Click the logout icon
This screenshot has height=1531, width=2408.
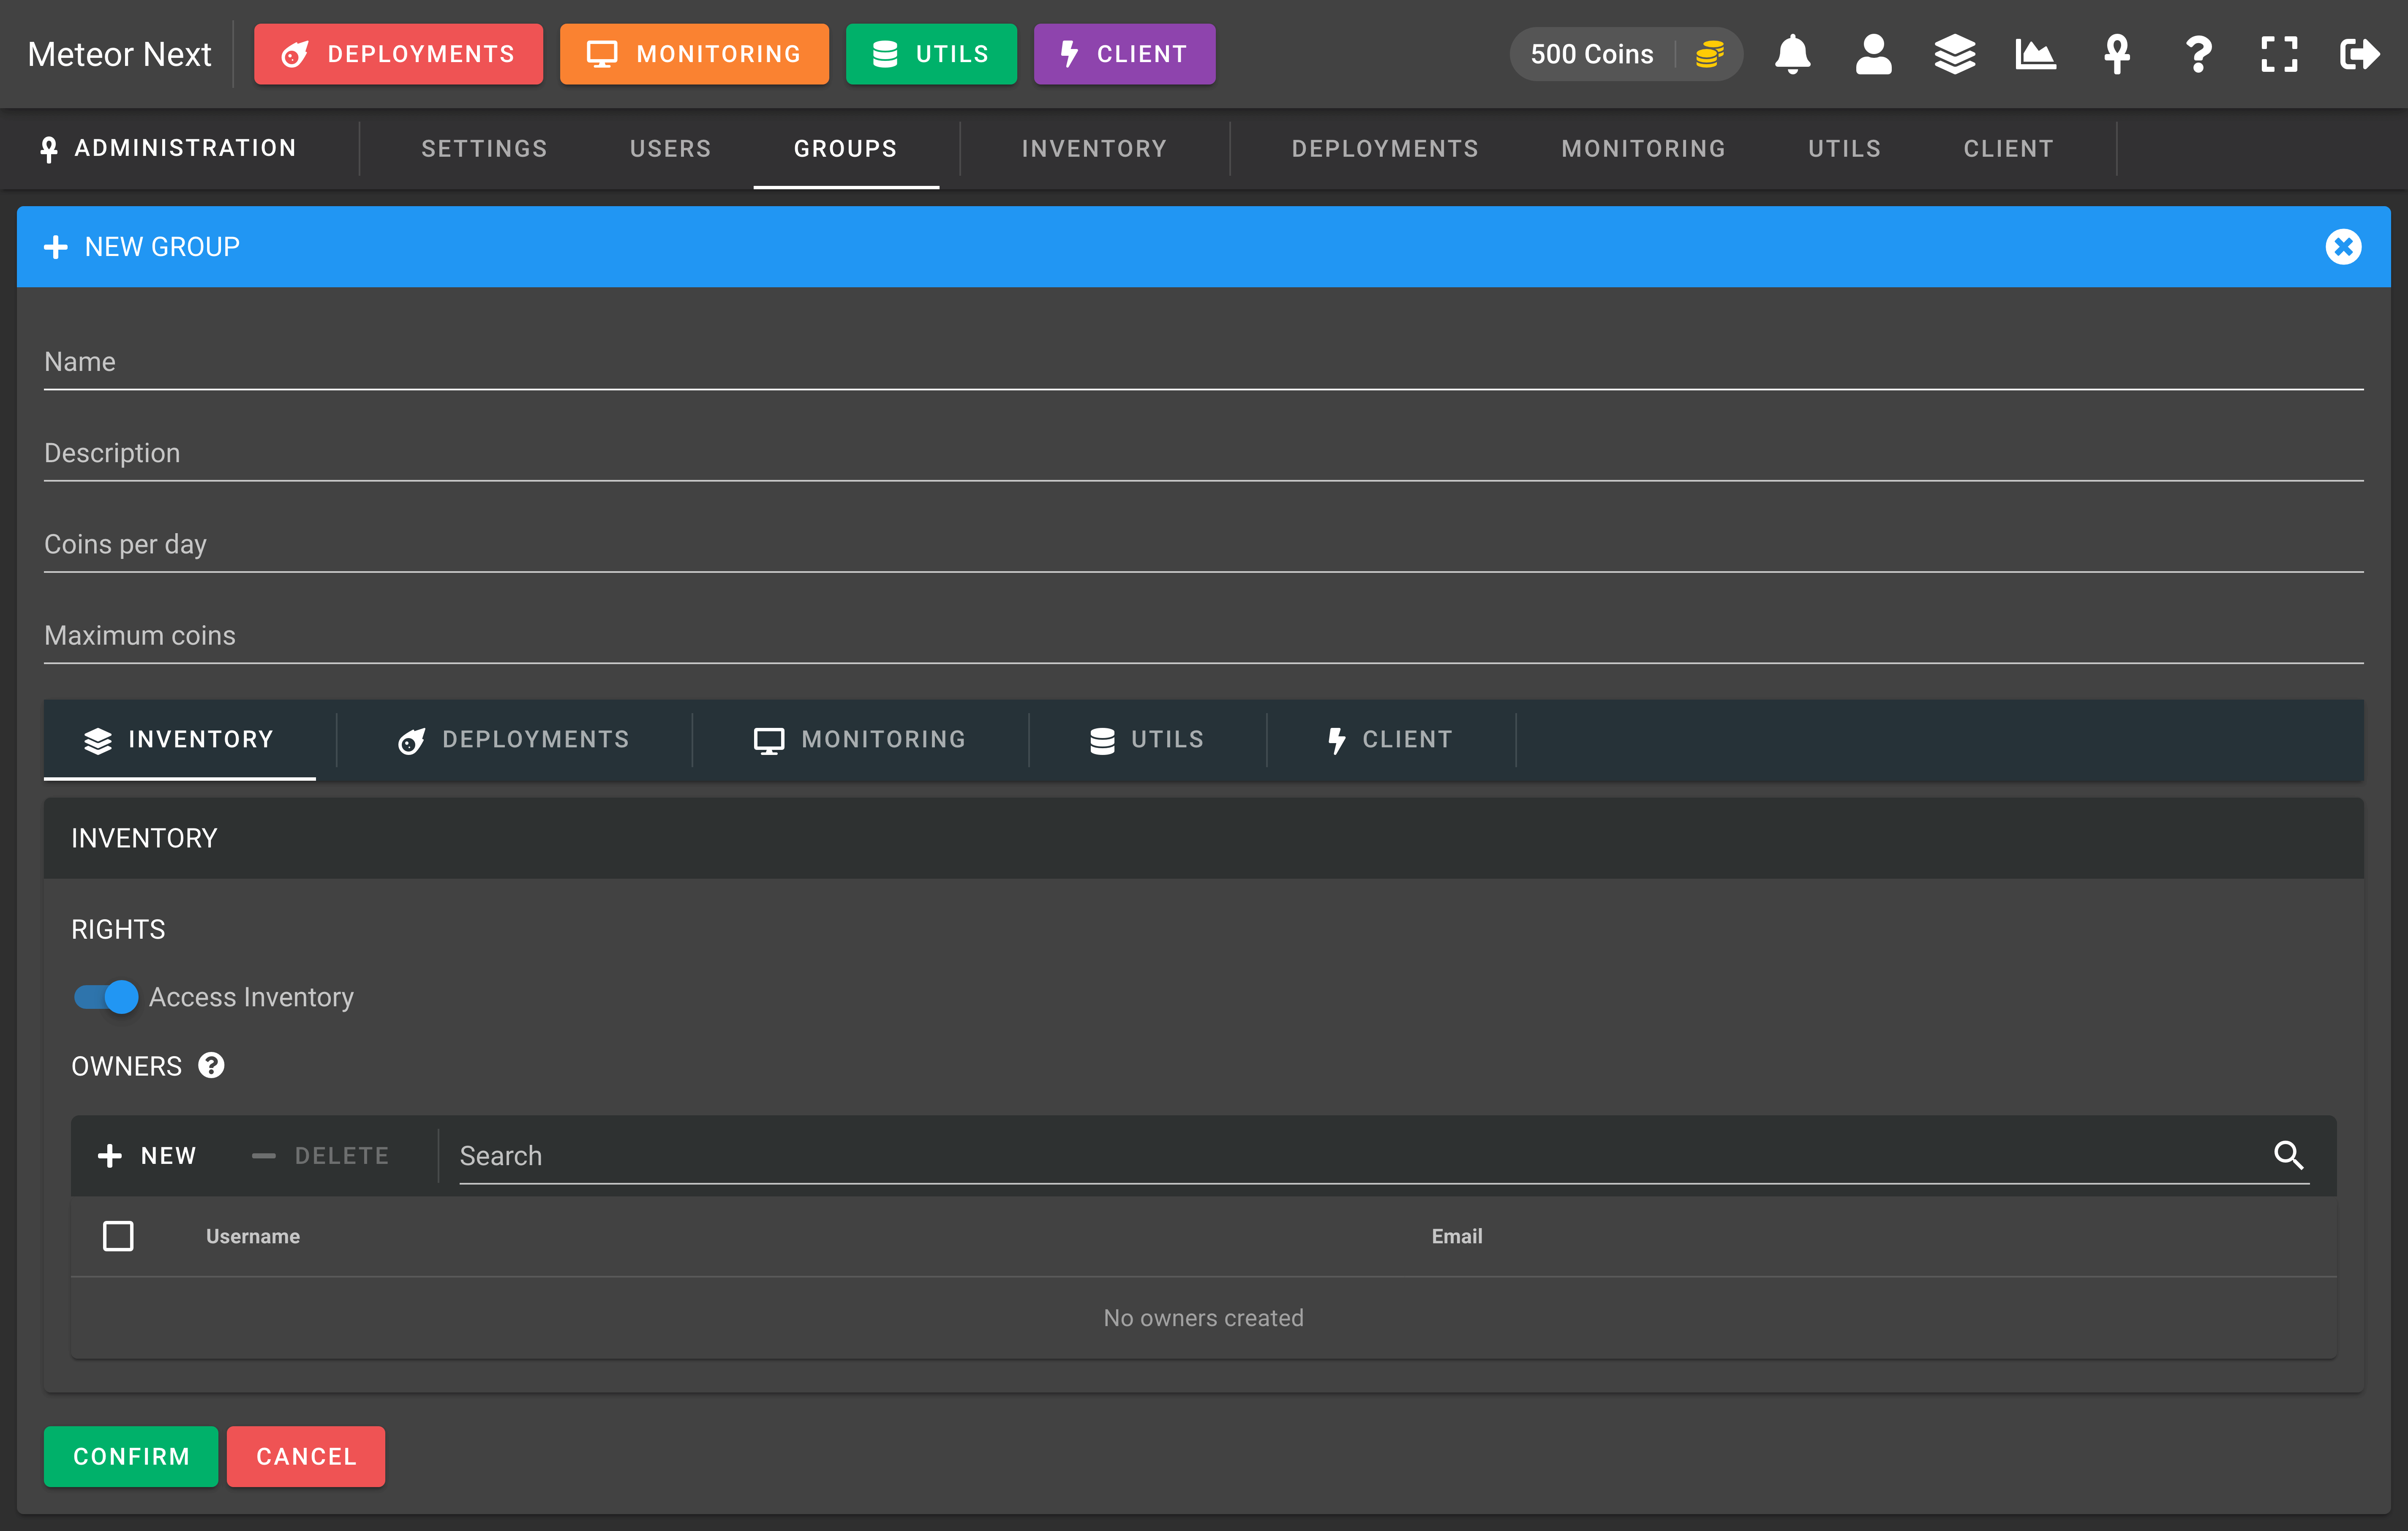[2359, 54]
